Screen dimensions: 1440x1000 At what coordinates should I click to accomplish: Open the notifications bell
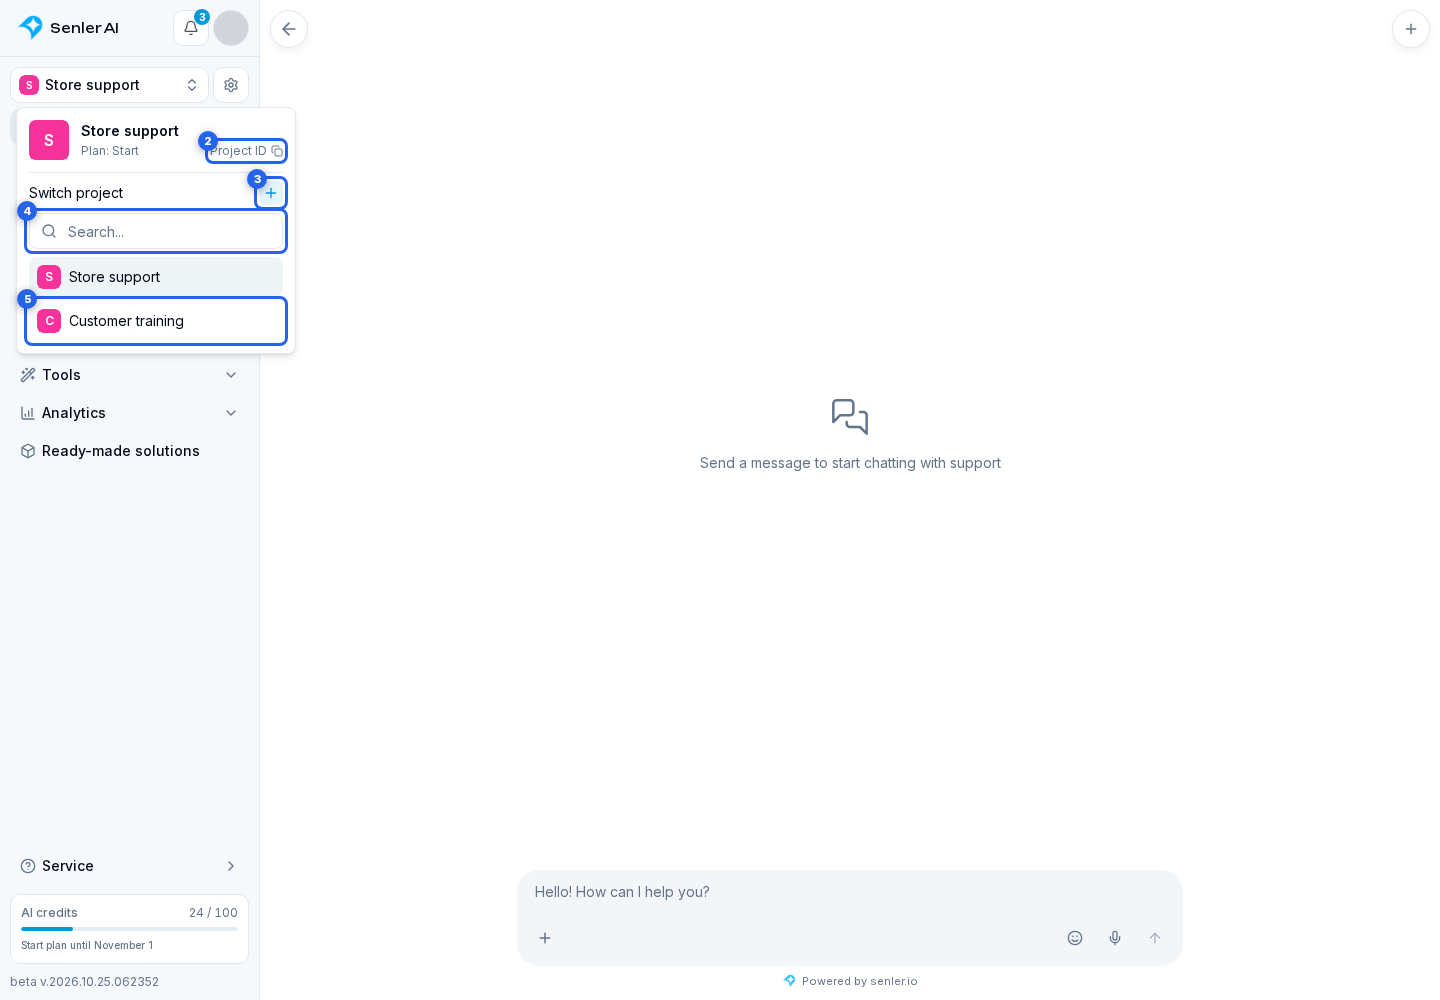pos(191,28)
